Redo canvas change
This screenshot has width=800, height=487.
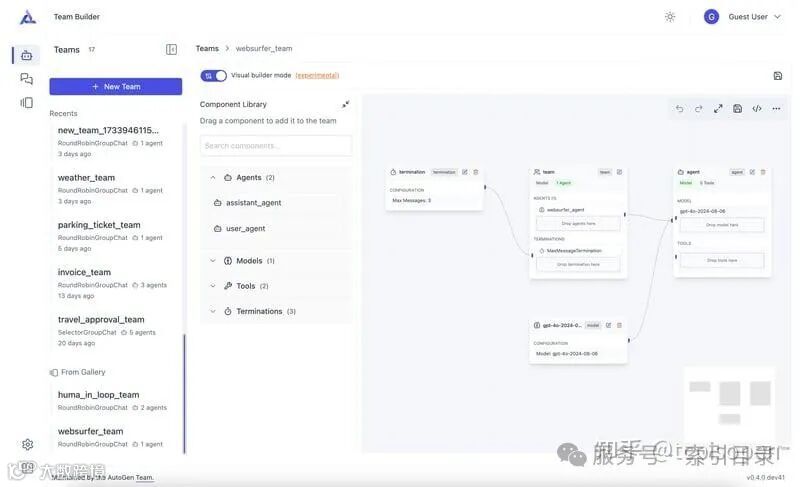698,109
